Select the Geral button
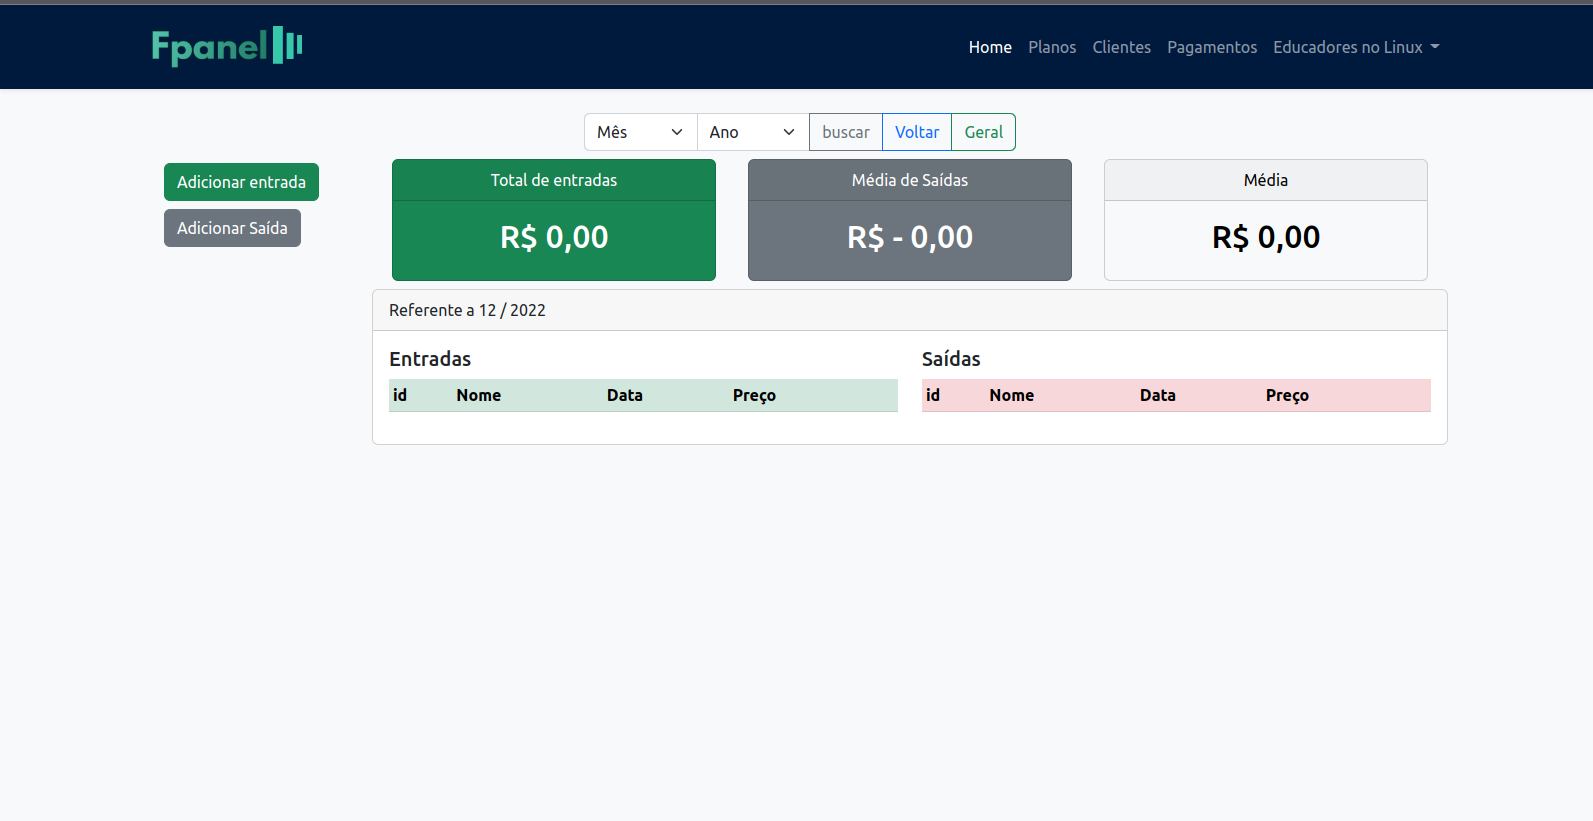The height and width of the screenshot is (821, 1593). tap(984, 132)
